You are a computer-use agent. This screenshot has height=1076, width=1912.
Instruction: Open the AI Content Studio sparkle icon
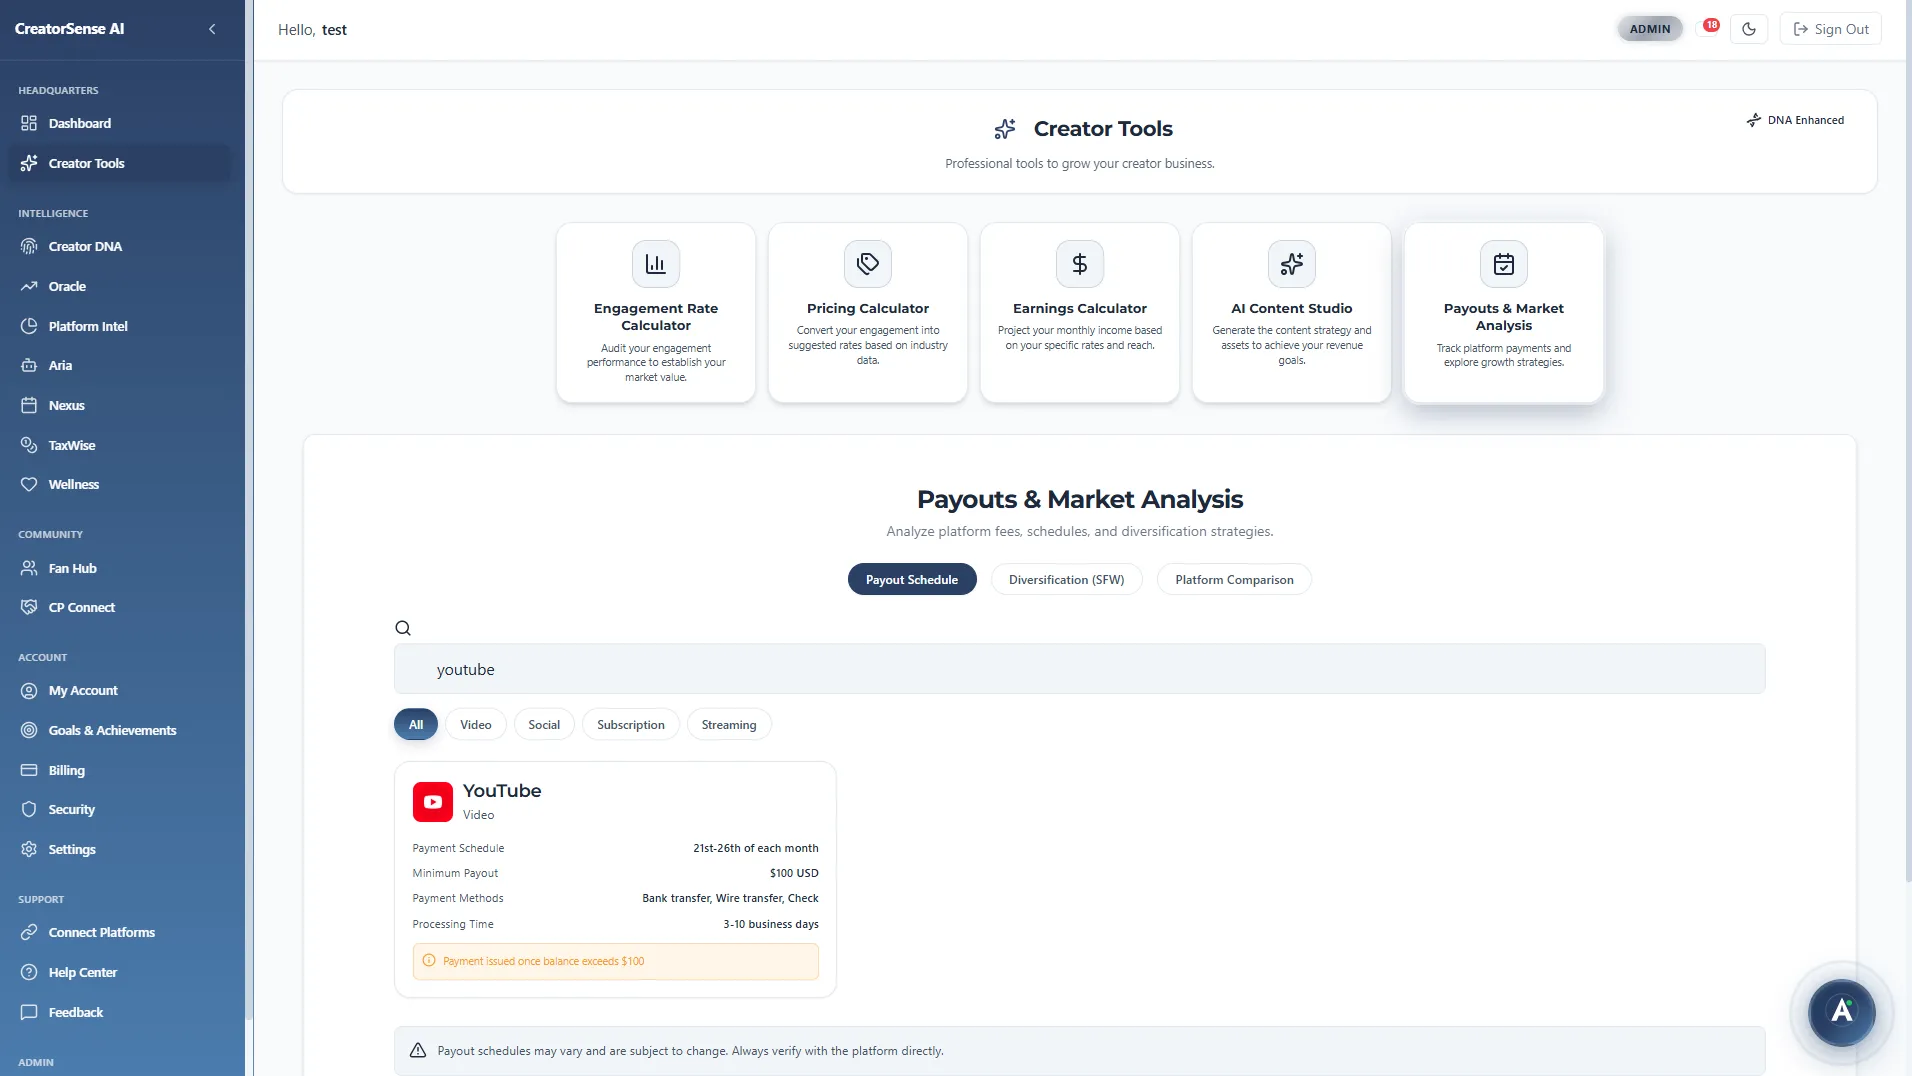coord(1291,263)
